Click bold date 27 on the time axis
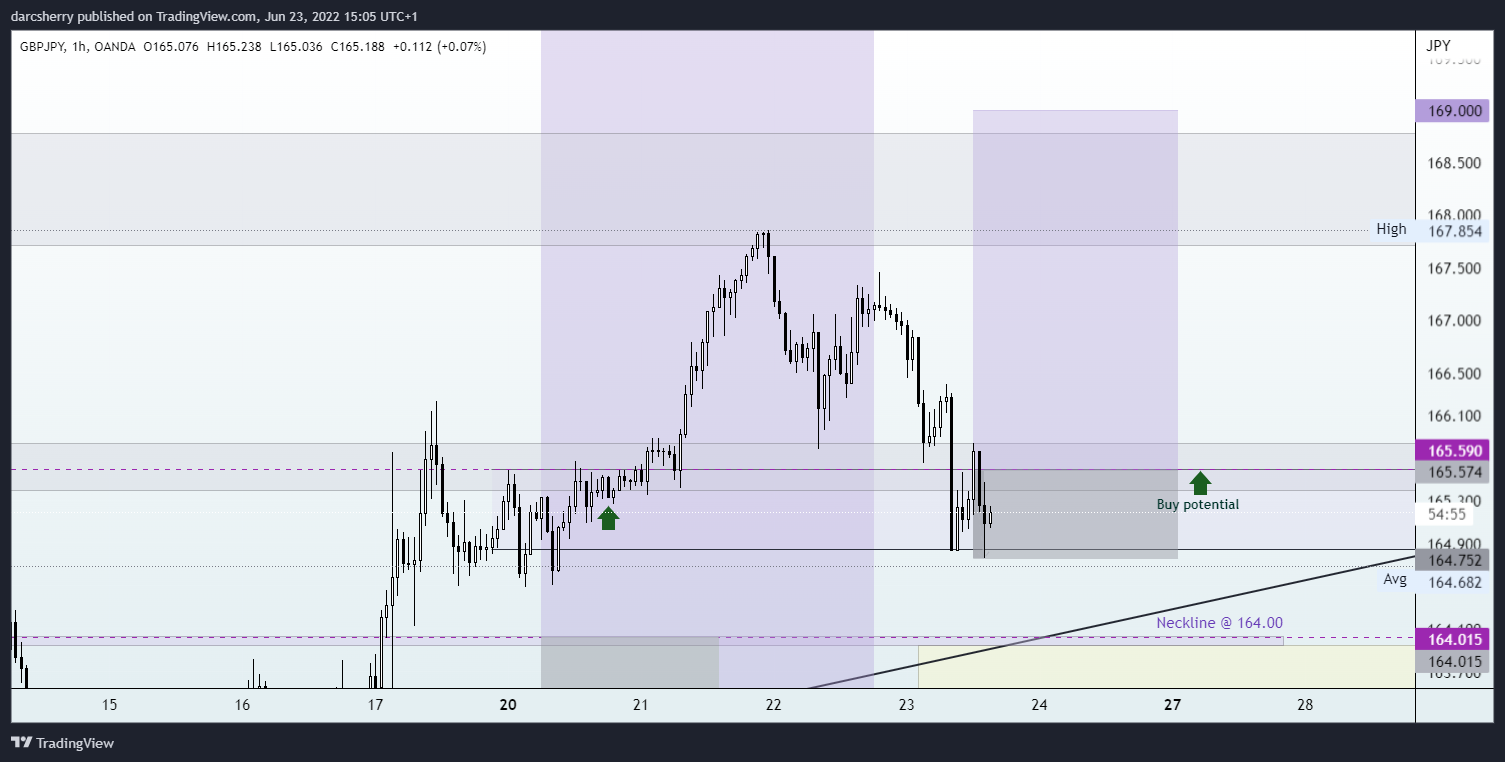The height and width of the screenshot is (762, 1505). pyautogui.click(x=1173, y=705)
